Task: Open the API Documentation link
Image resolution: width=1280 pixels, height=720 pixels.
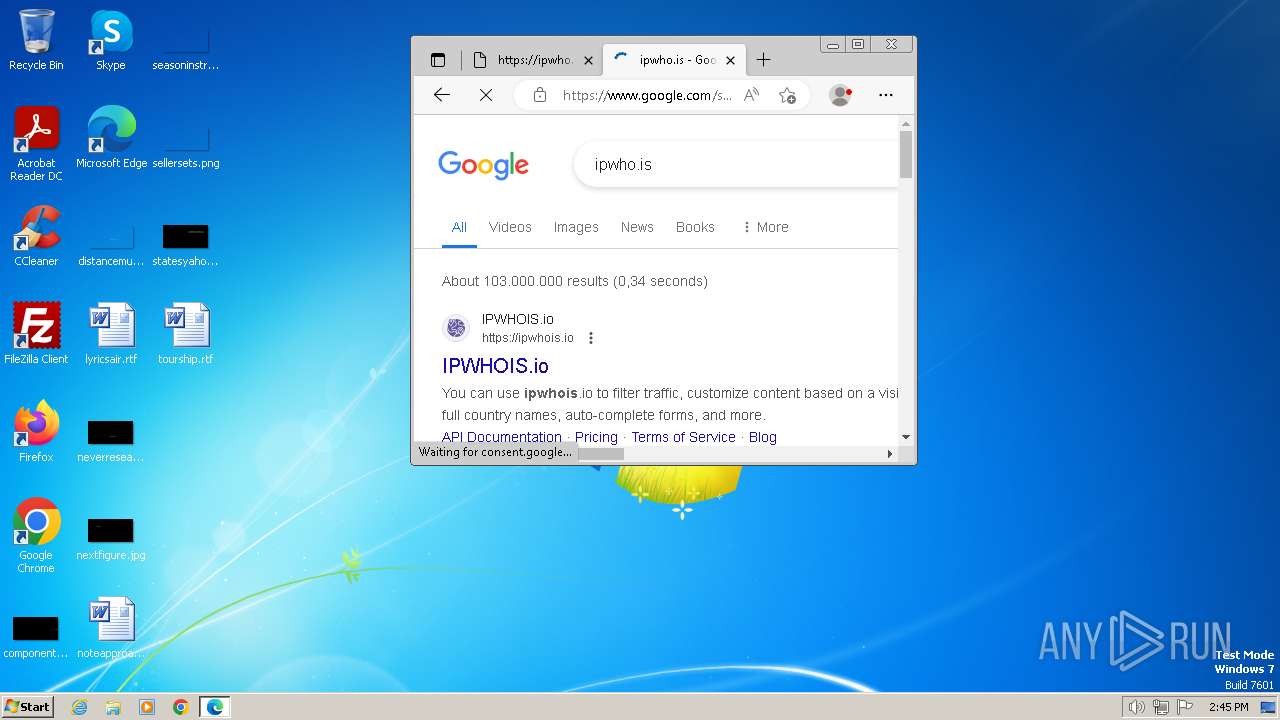Action: [502, 437]
